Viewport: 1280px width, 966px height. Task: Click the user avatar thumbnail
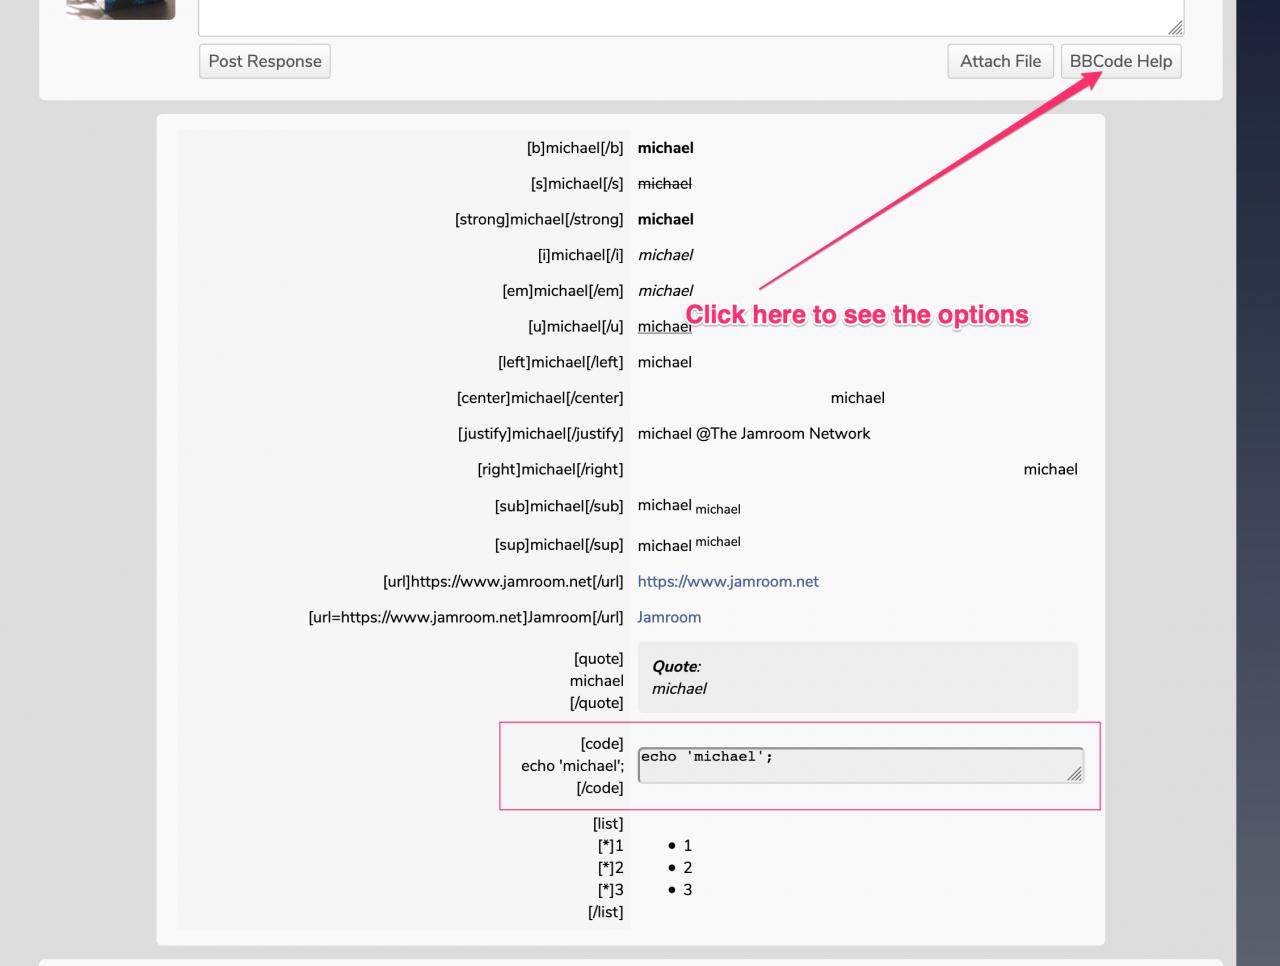121,9
